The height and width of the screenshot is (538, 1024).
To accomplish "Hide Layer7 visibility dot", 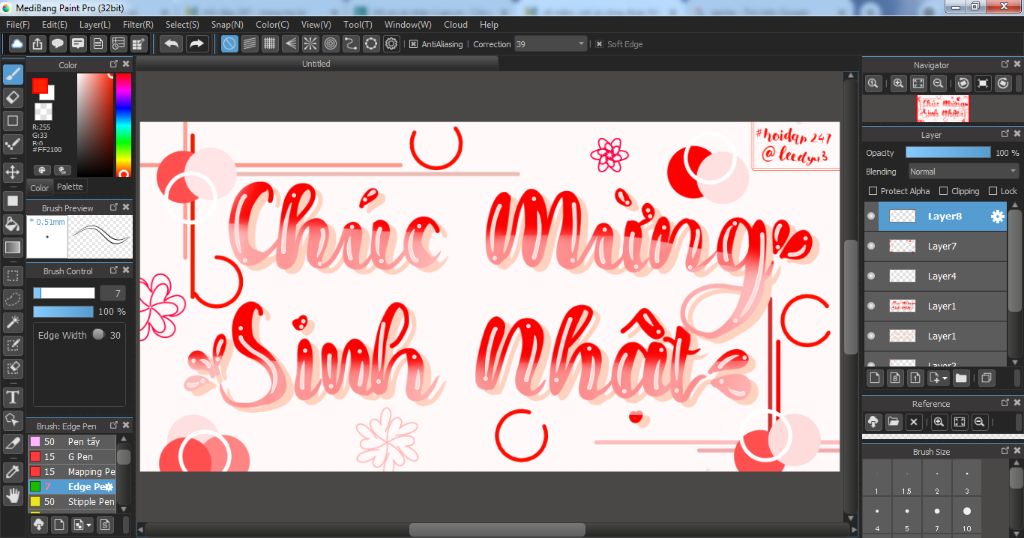I will point(871,246).
